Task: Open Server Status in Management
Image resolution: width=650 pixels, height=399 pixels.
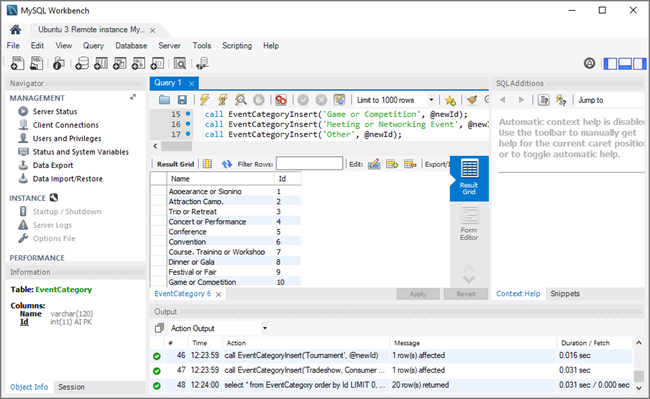Action: tap(55, 111)
